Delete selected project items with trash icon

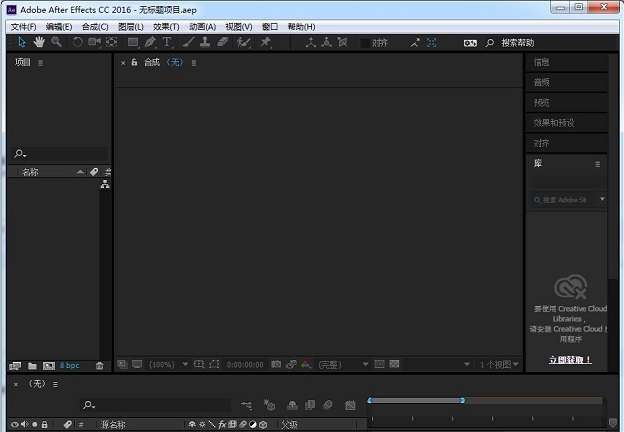click(99, 366)
